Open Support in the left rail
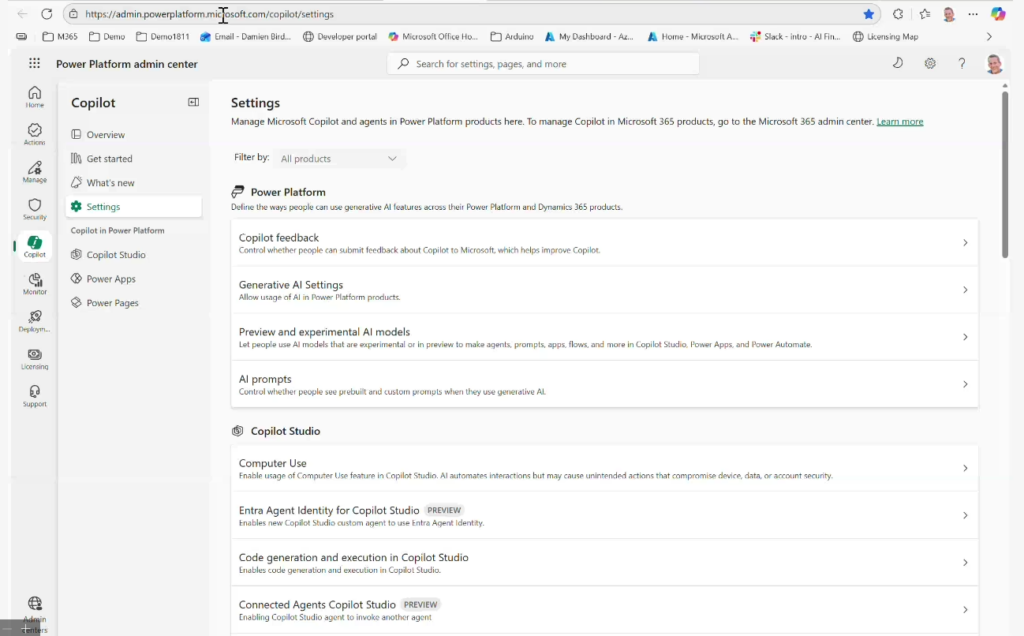The width and height of the screenshot is (1024, 636). 35,396
